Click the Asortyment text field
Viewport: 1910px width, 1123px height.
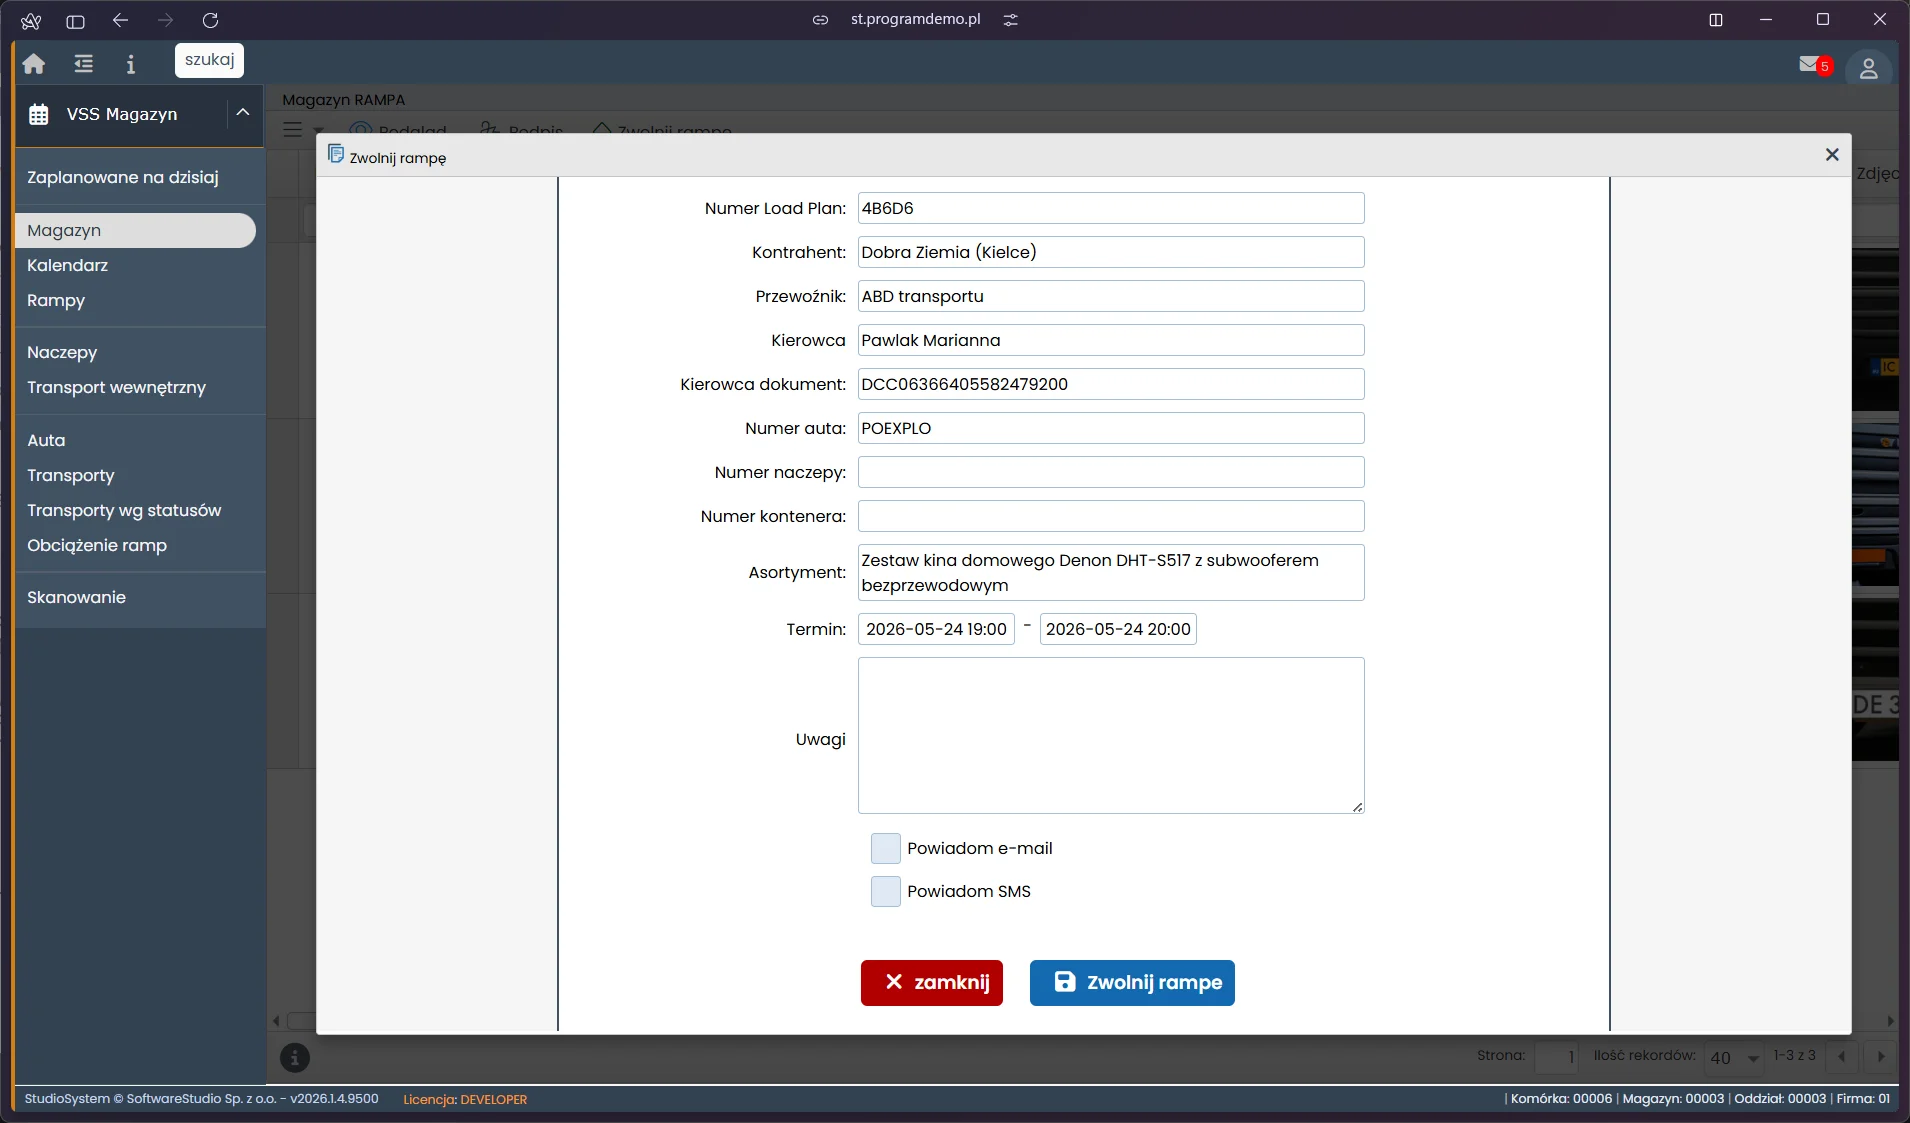click(1111, 572)
